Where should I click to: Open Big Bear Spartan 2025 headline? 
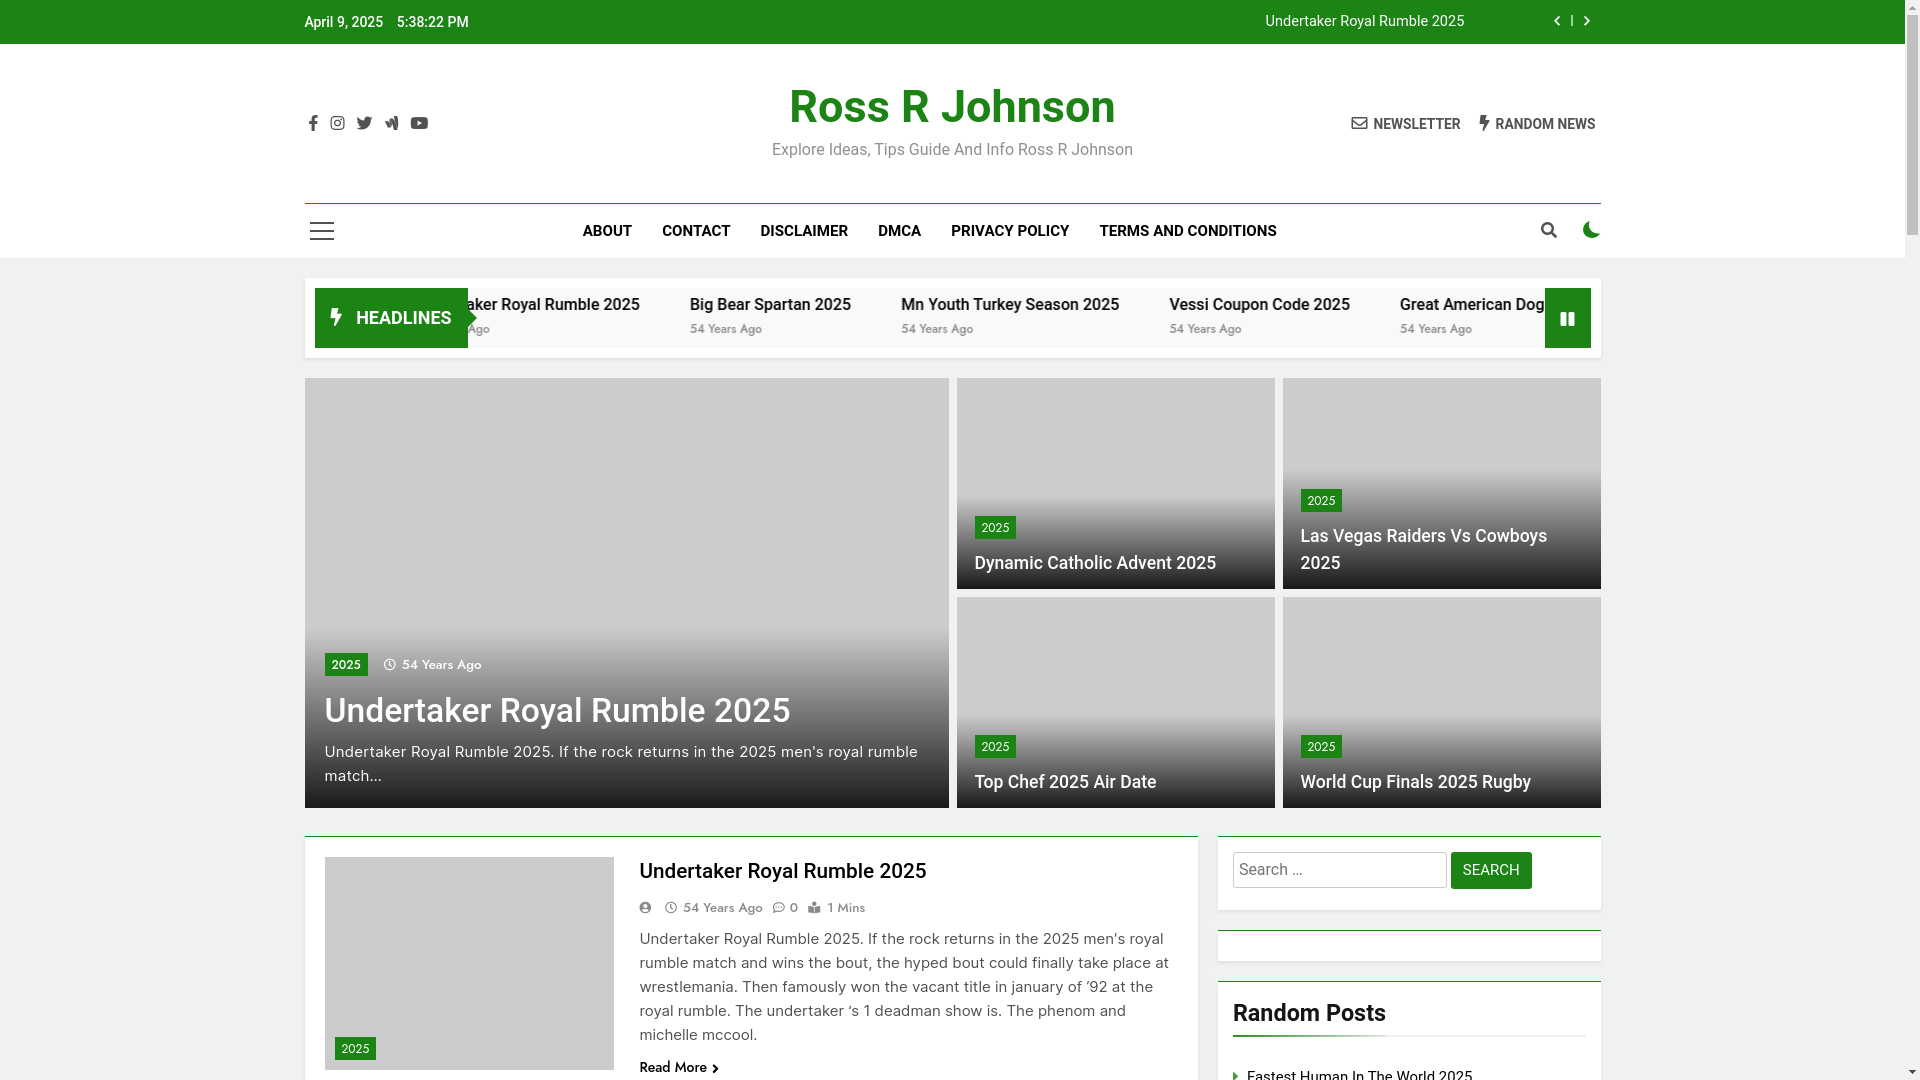770,305
